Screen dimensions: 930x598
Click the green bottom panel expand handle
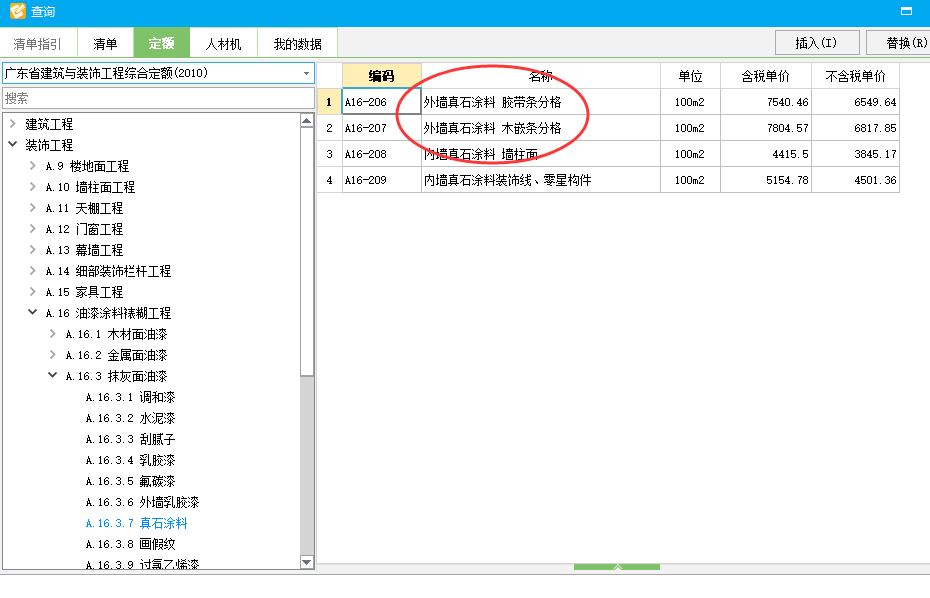click(x=617, y=567)
